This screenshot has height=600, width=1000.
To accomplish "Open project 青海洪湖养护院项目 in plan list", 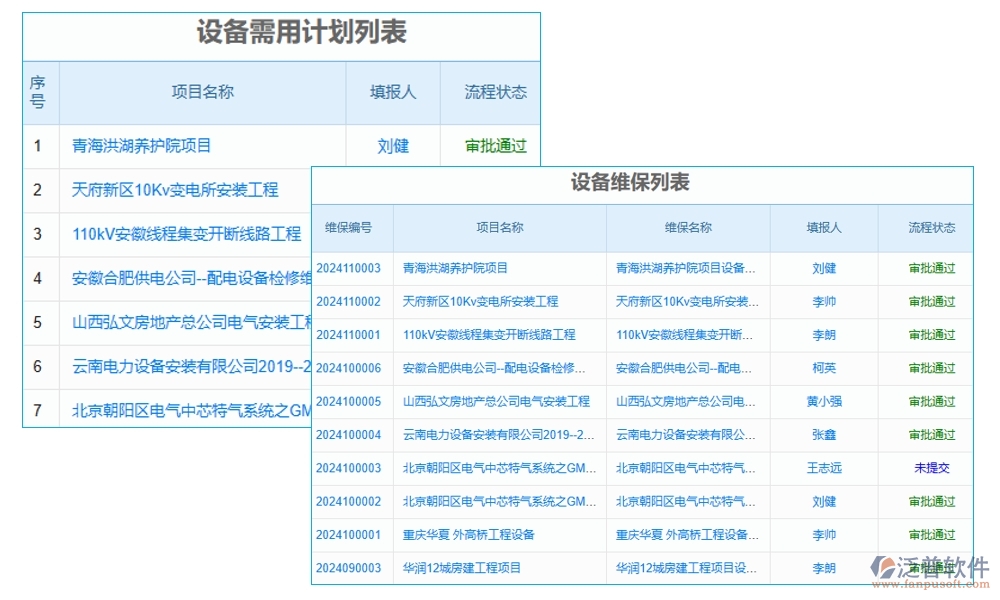I will click(x=144, y=145).
